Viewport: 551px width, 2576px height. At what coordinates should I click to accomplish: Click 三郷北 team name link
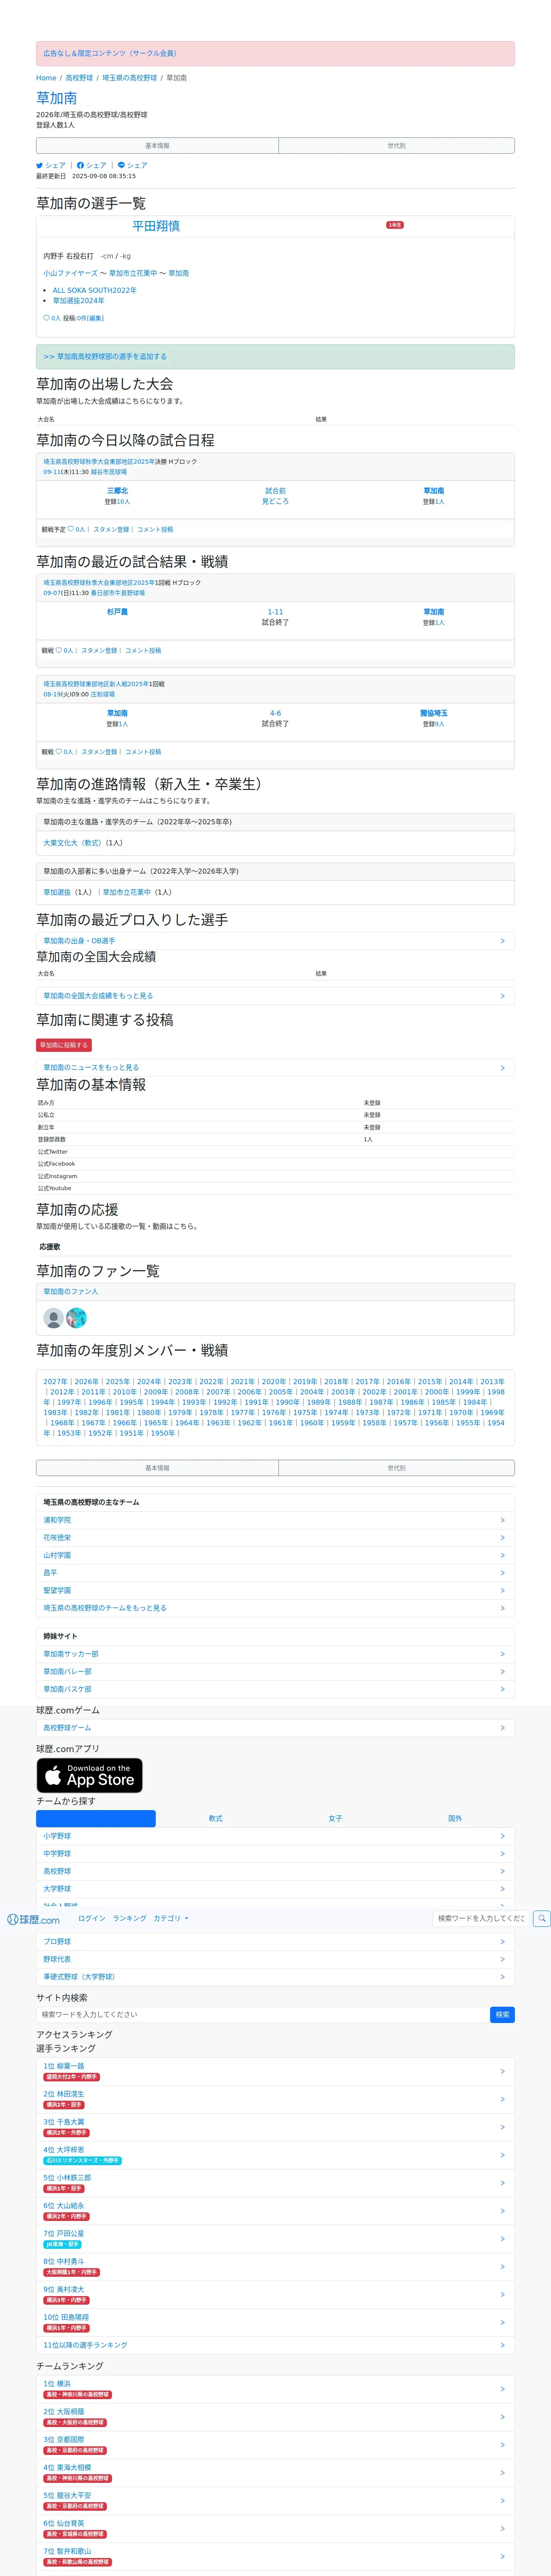click(x=117, y=491)
